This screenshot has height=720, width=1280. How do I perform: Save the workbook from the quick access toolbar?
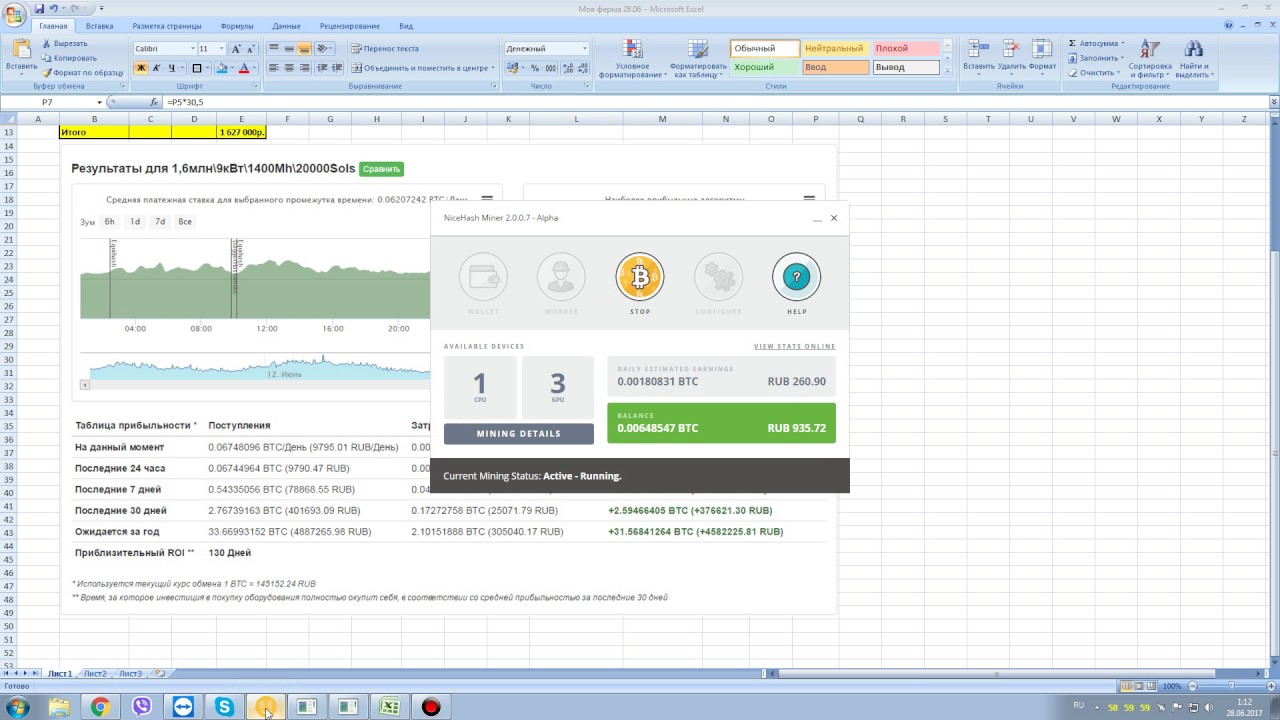pos(40,8)
